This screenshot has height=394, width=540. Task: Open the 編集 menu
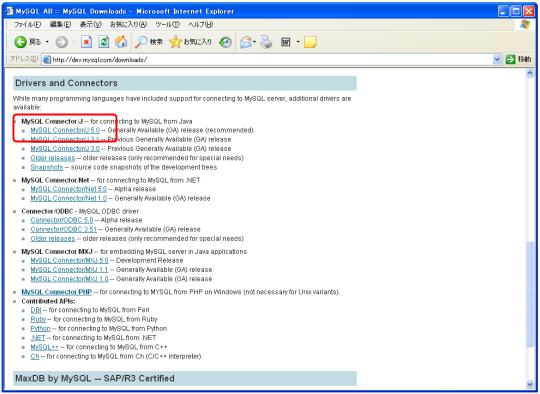pos(60,24)
